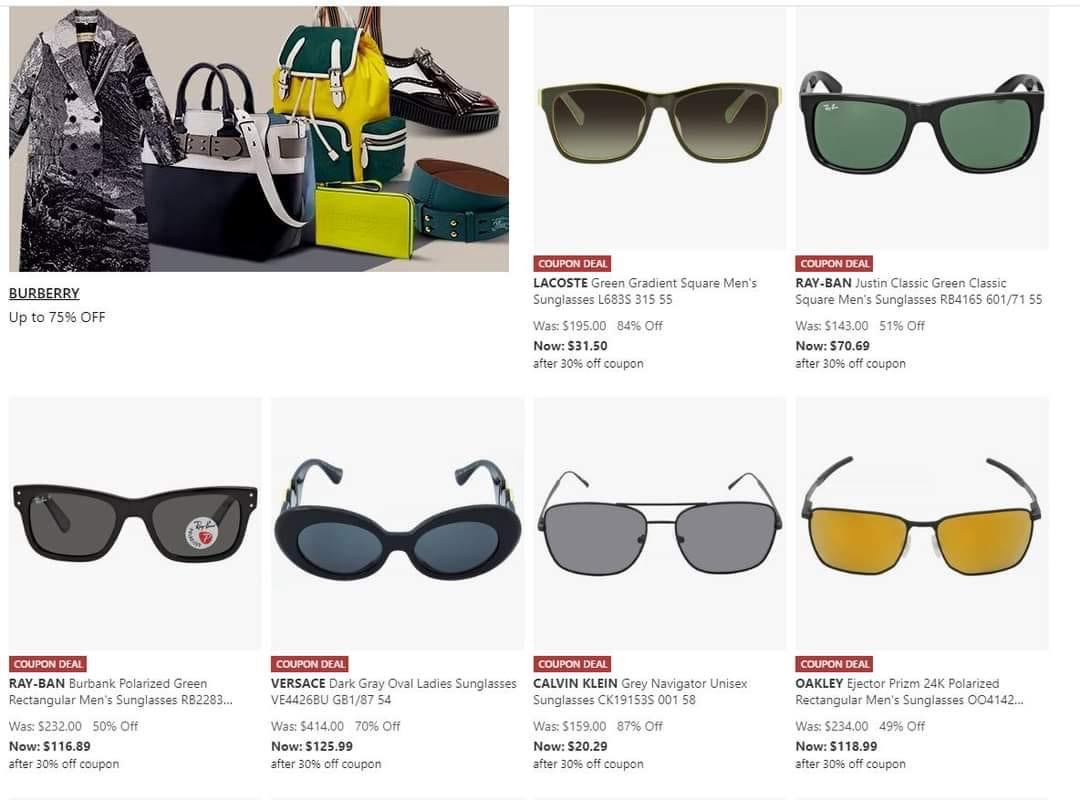The image size is (1080, 800).
Task: Click the BURBERRY brand link
Action: coord(44,293)
